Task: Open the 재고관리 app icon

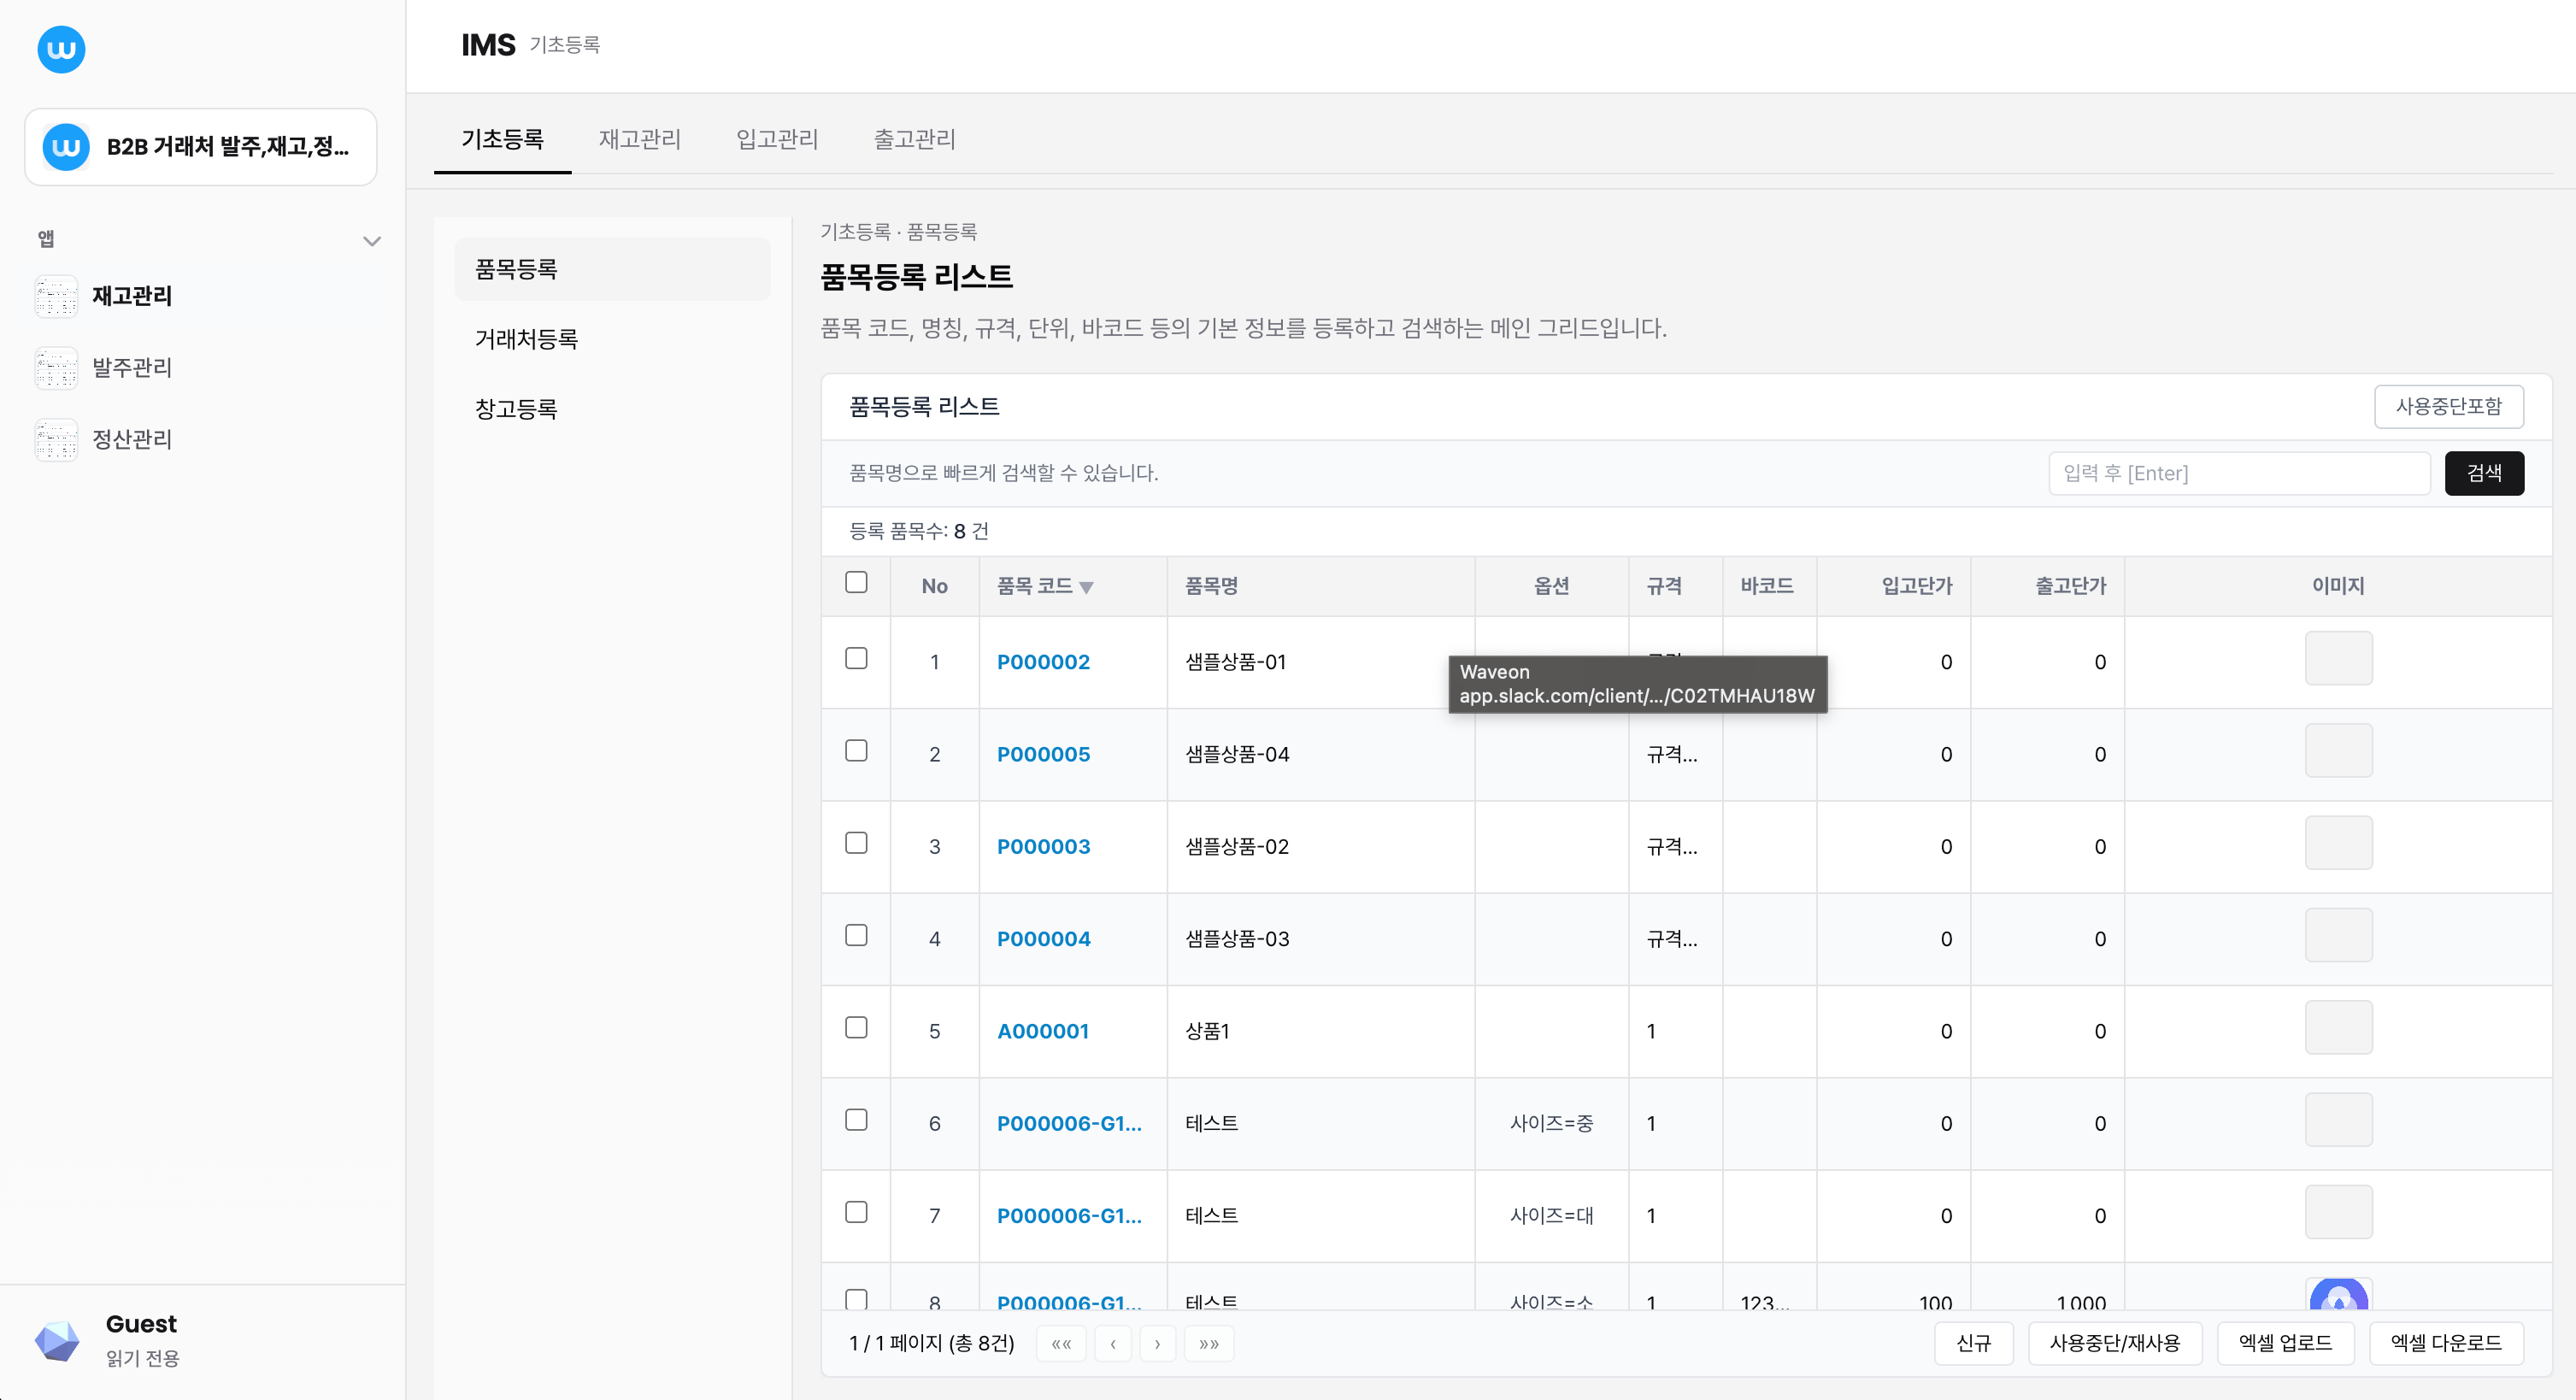Action: click(x=55, y=296)
